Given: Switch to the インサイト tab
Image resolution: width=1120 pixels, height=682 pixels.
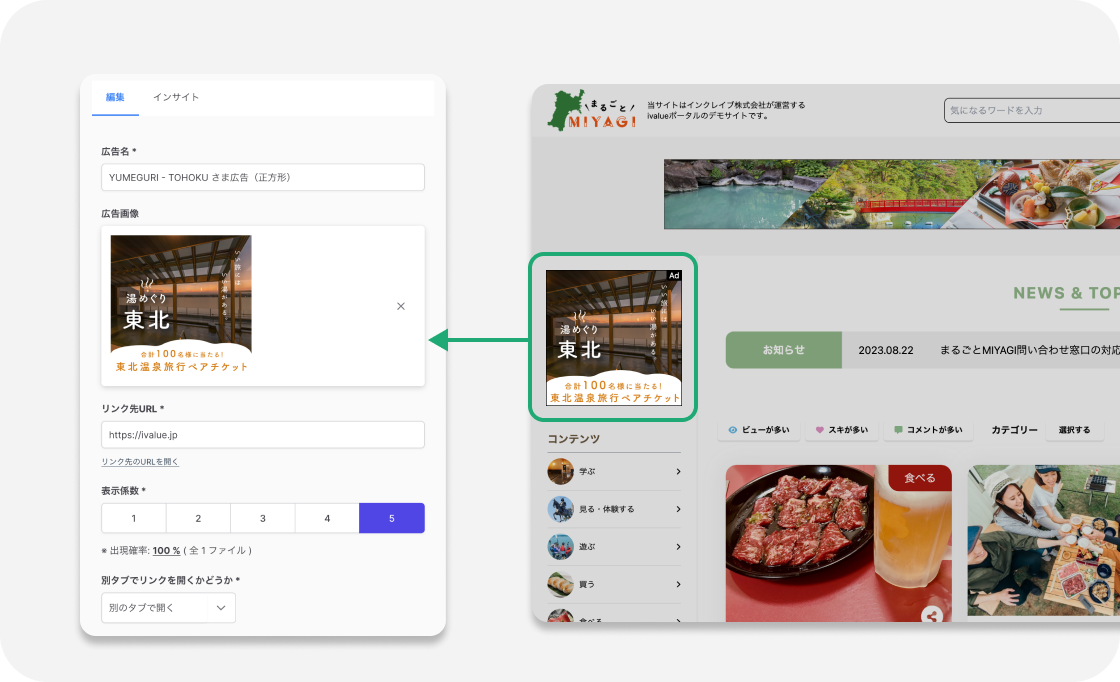Looking at the screenshot, I should click(x=176, y=97).
